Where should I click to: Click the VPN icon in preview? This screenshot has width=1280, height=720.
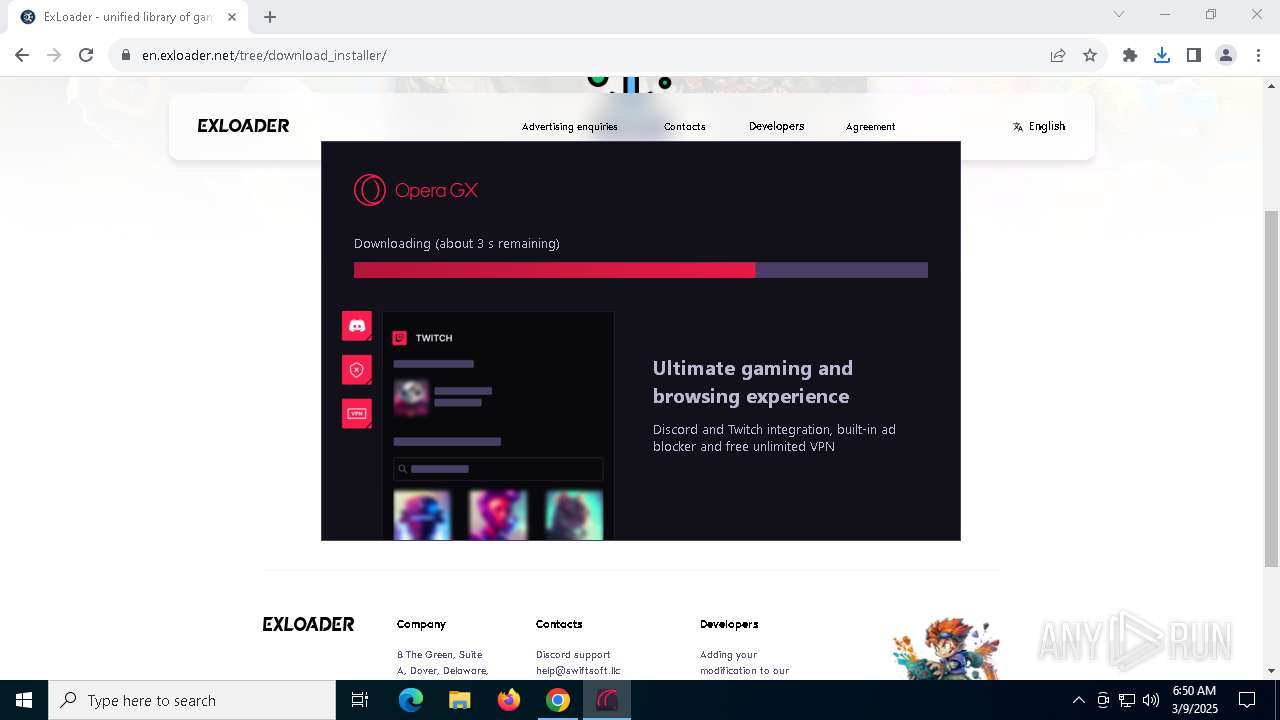coord(357,414)
